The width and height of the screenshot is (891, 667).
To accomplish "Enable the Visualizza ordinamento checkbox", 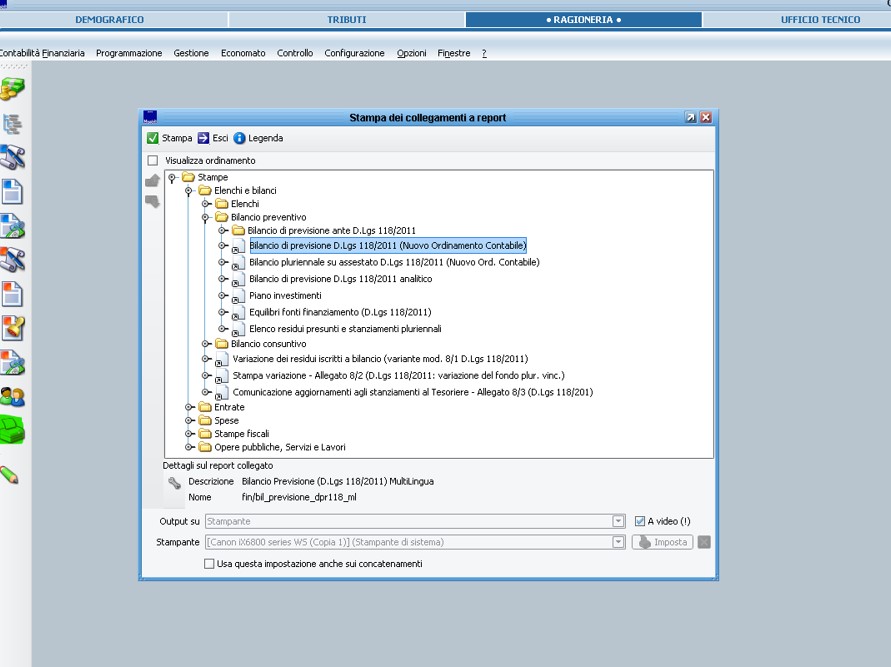I will point(153,160).
